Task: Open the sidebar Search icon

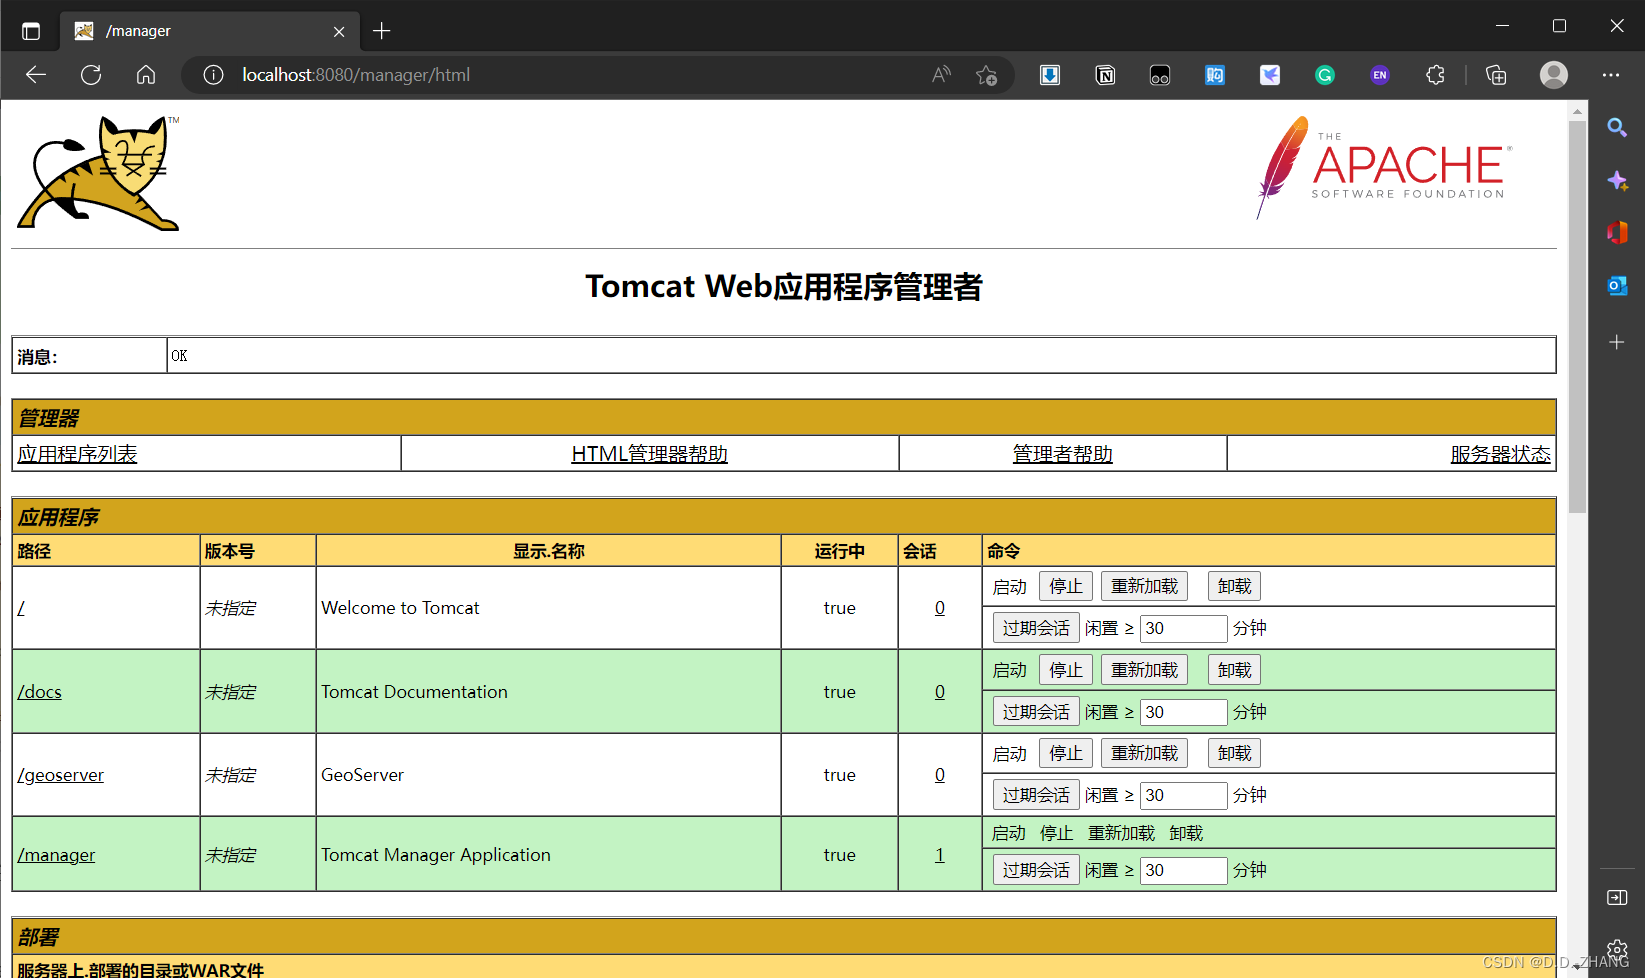Action: click(x=1617, y=127)
